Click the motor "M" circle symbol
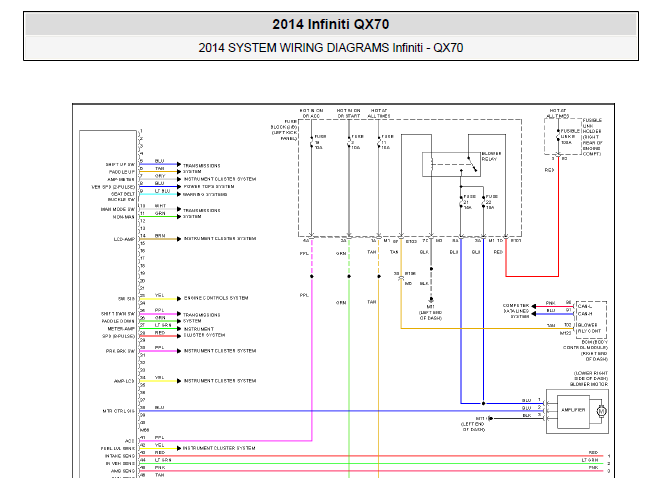The height and width of the screenshot is (478, 662). pos(602,411)
